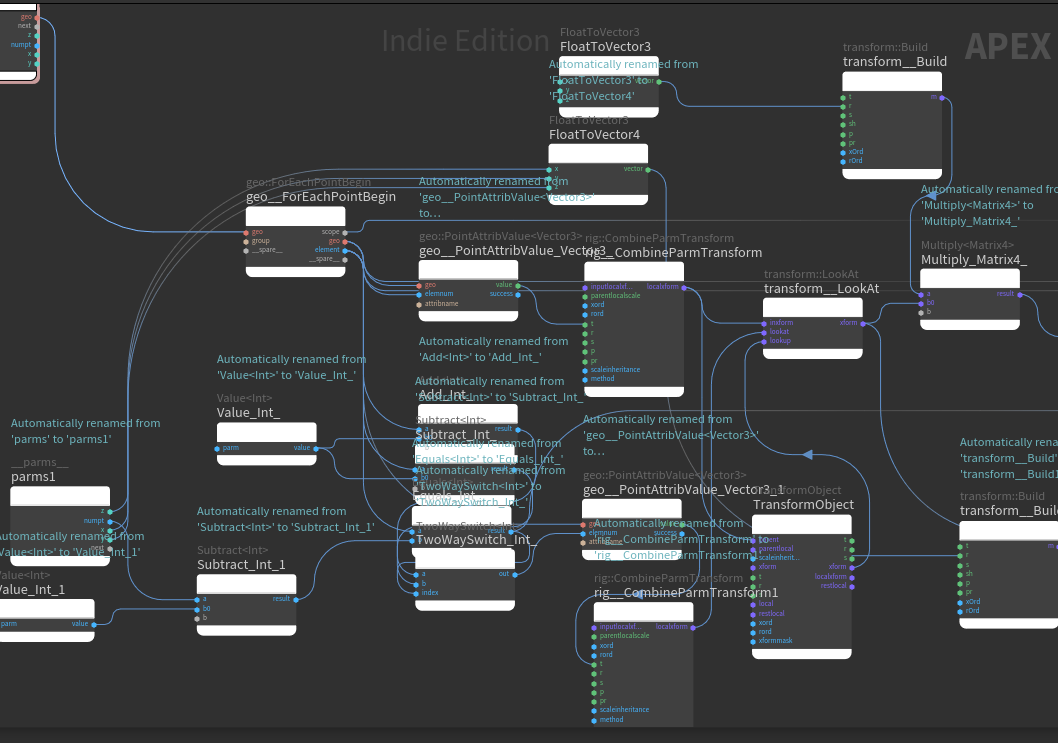Image resolution: width=1058 pixels, height=743 pixels.
Task: Click the 'numpt' output port on parms1
Action: 110,521
